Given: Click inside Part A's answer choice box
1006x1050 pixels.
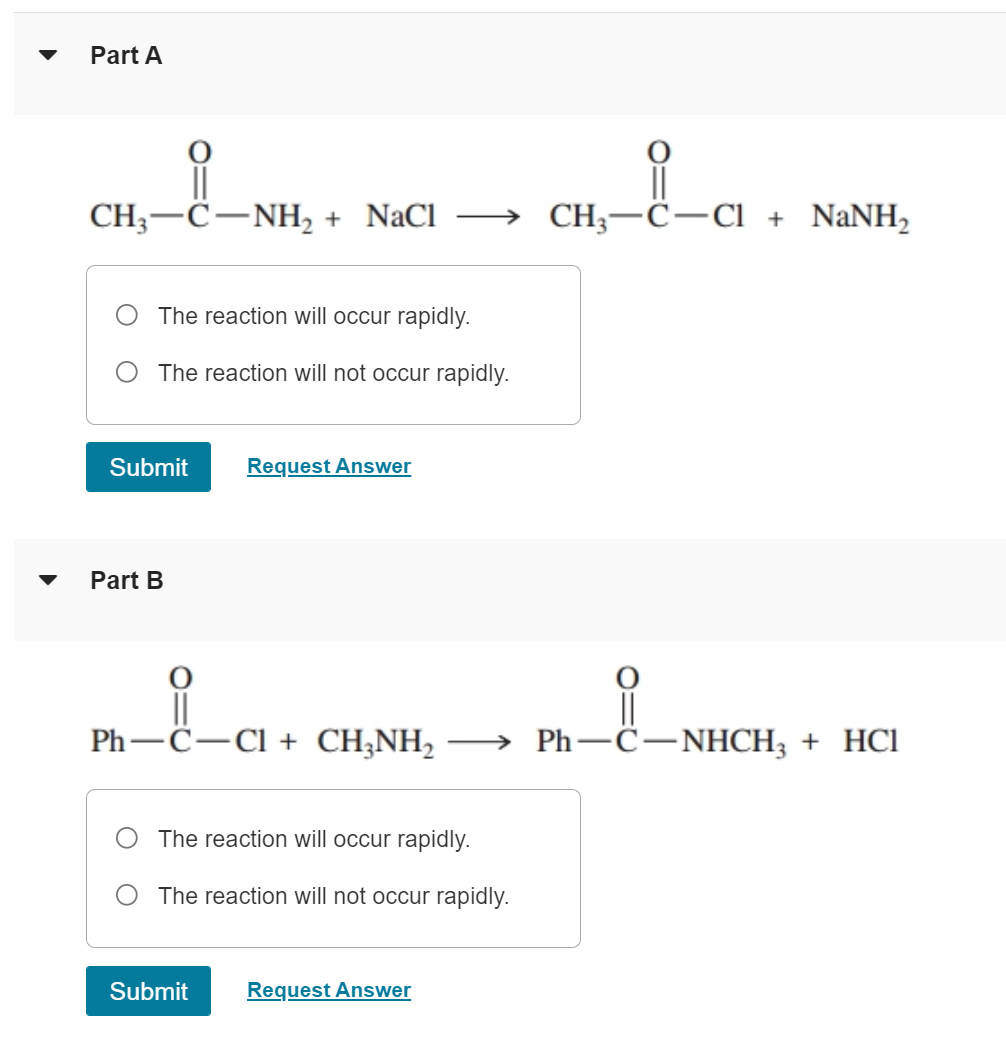Looking at the screenshot, I should pos(334,344).
